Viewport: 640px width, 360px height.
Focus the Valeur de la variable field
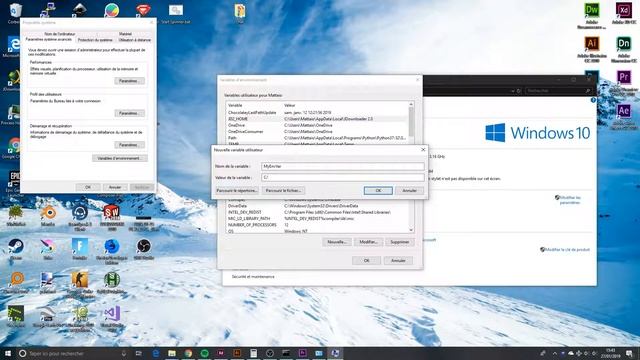coord(342,178)
